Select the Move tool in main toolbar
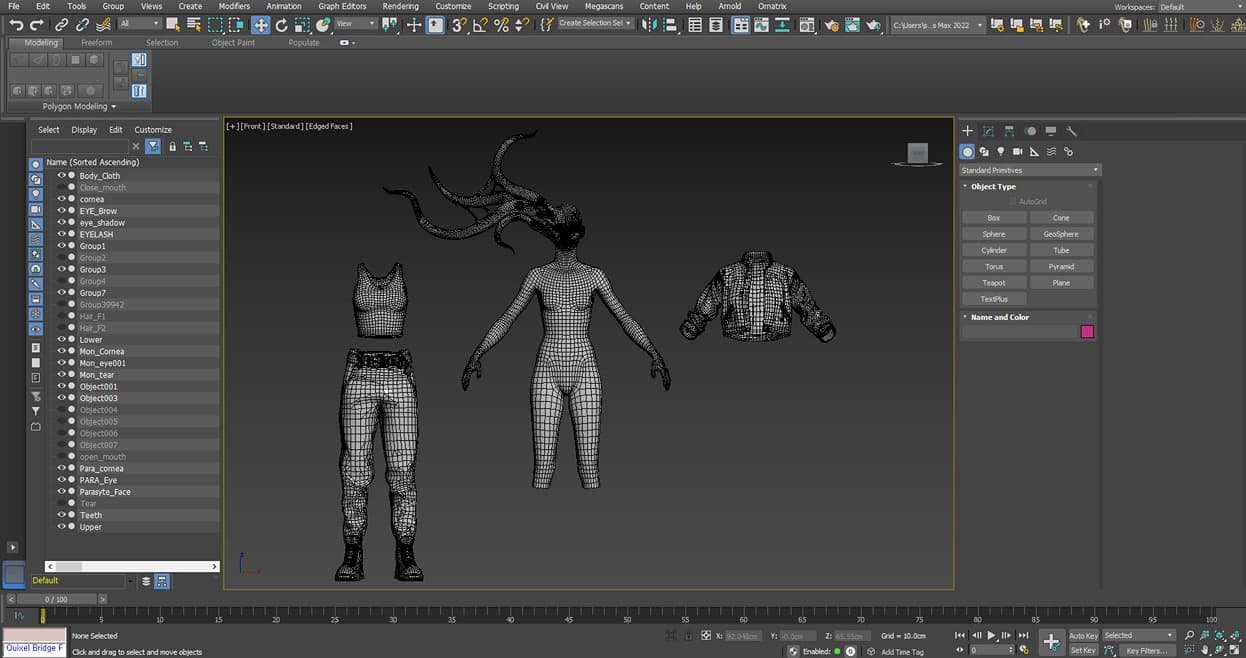Viewport: 1246px width, 658px height. [x=260, y=25]
